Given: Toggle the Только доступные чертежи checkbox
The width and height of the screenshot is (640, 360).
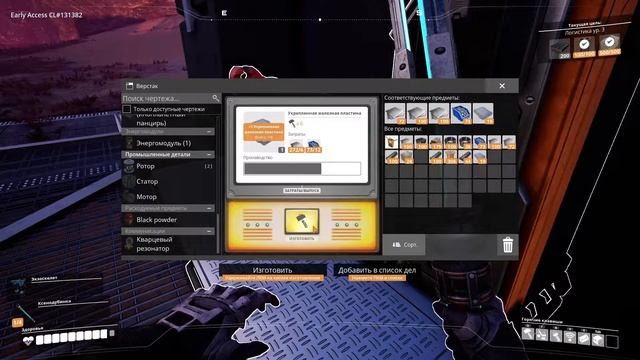Looking at the screenshot, I should [127, 109].
